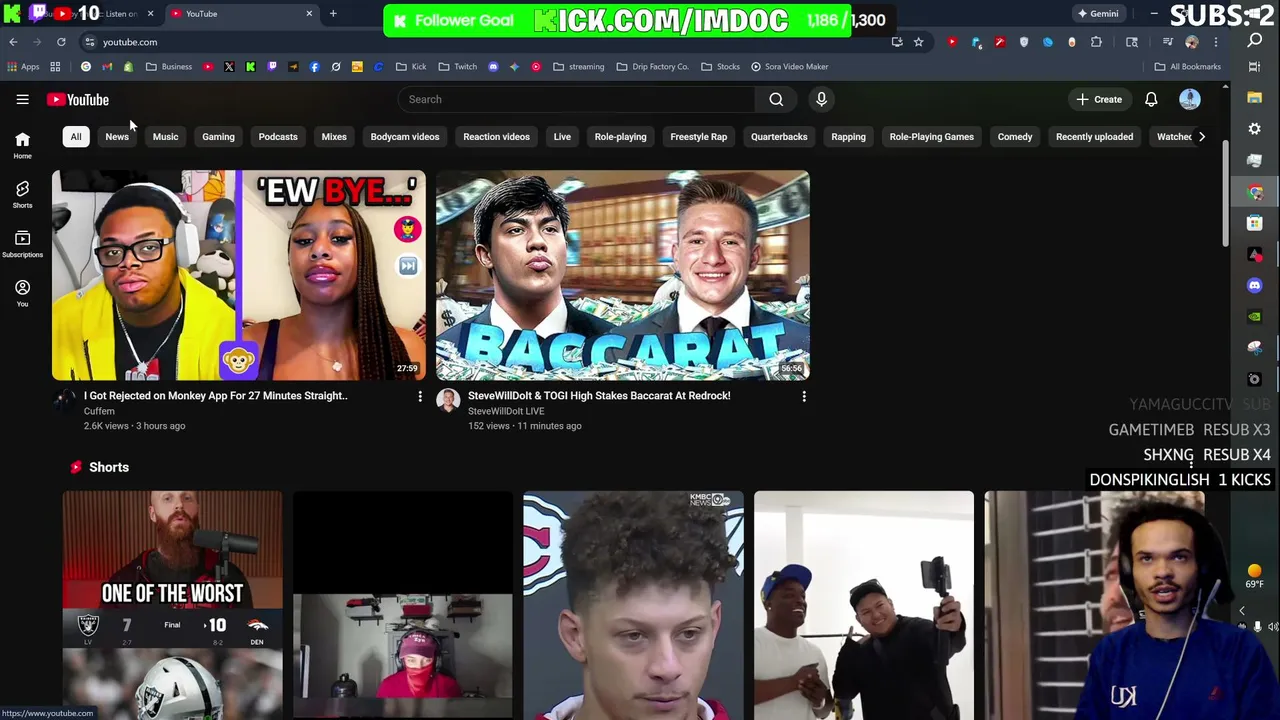Open the You section in the sidebar
The height and width of the screenshot is (720, 1280).
[22, 293]
